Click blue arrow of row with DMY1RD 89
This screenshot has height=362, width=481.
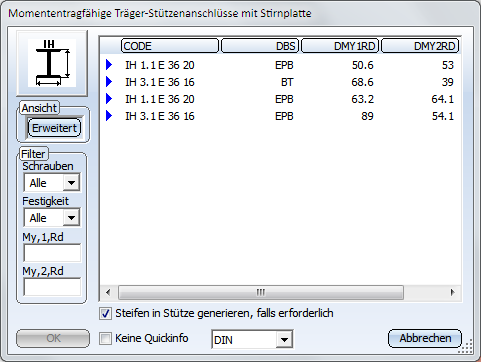pos(109,116)
